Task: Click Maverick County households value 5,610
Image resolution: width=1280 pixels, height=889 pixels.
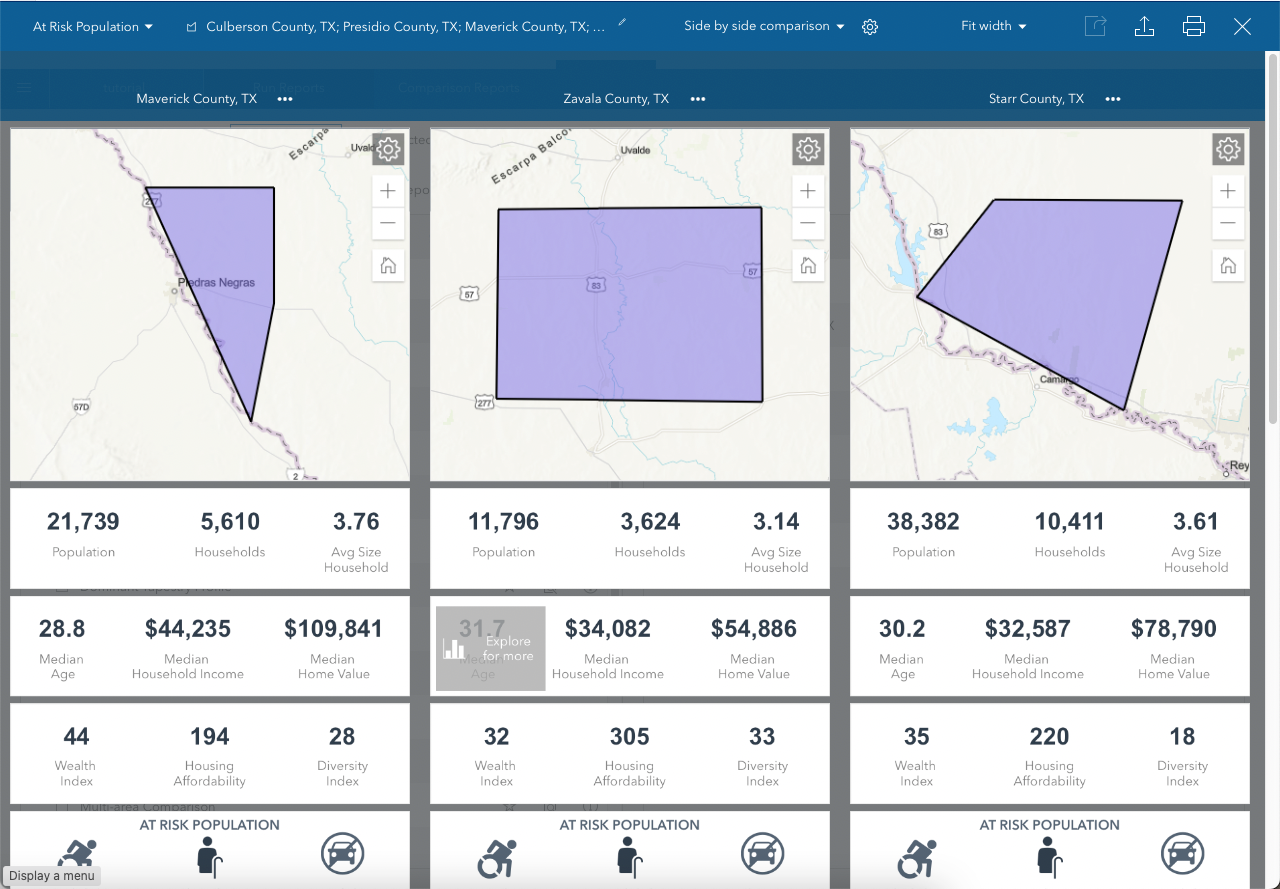Action: pyautogui.click(x=230, y=522)
